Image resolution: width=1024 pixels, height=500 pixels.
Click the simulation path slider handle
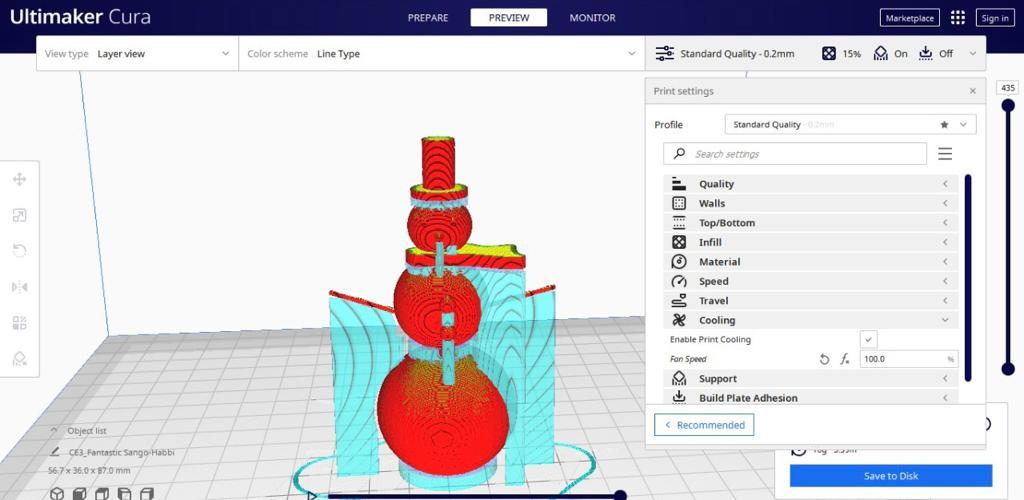click(620, 495)
